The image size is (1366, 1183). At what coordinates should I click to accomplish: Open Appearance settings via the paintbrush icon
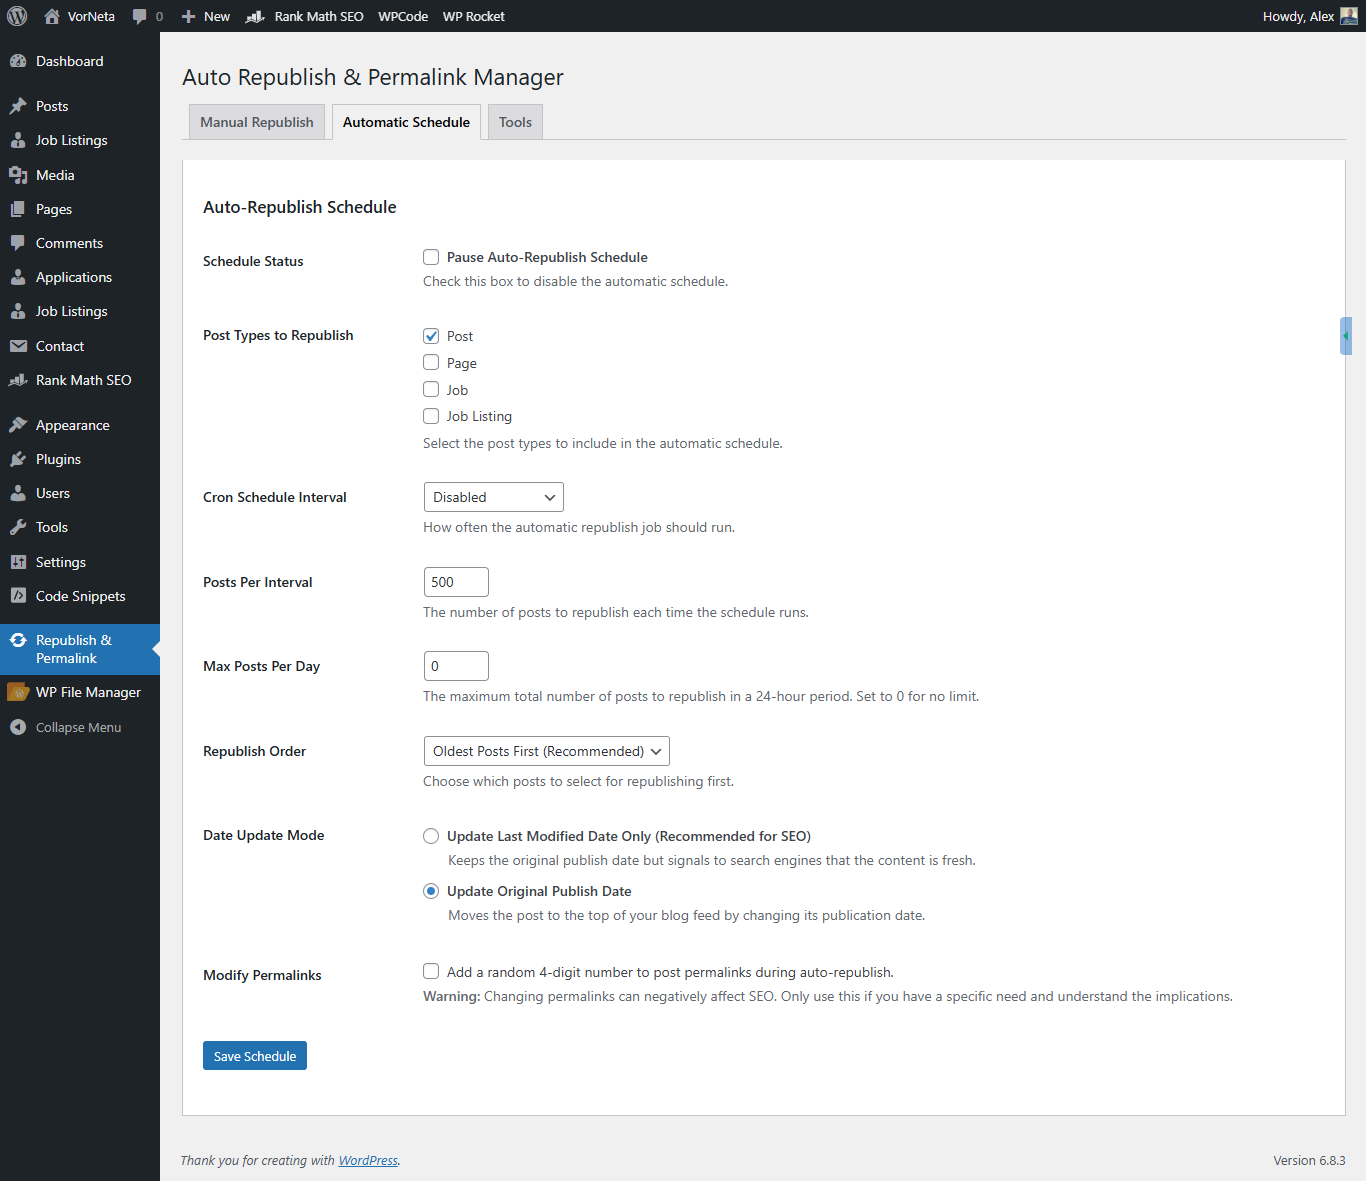(20, 424)
